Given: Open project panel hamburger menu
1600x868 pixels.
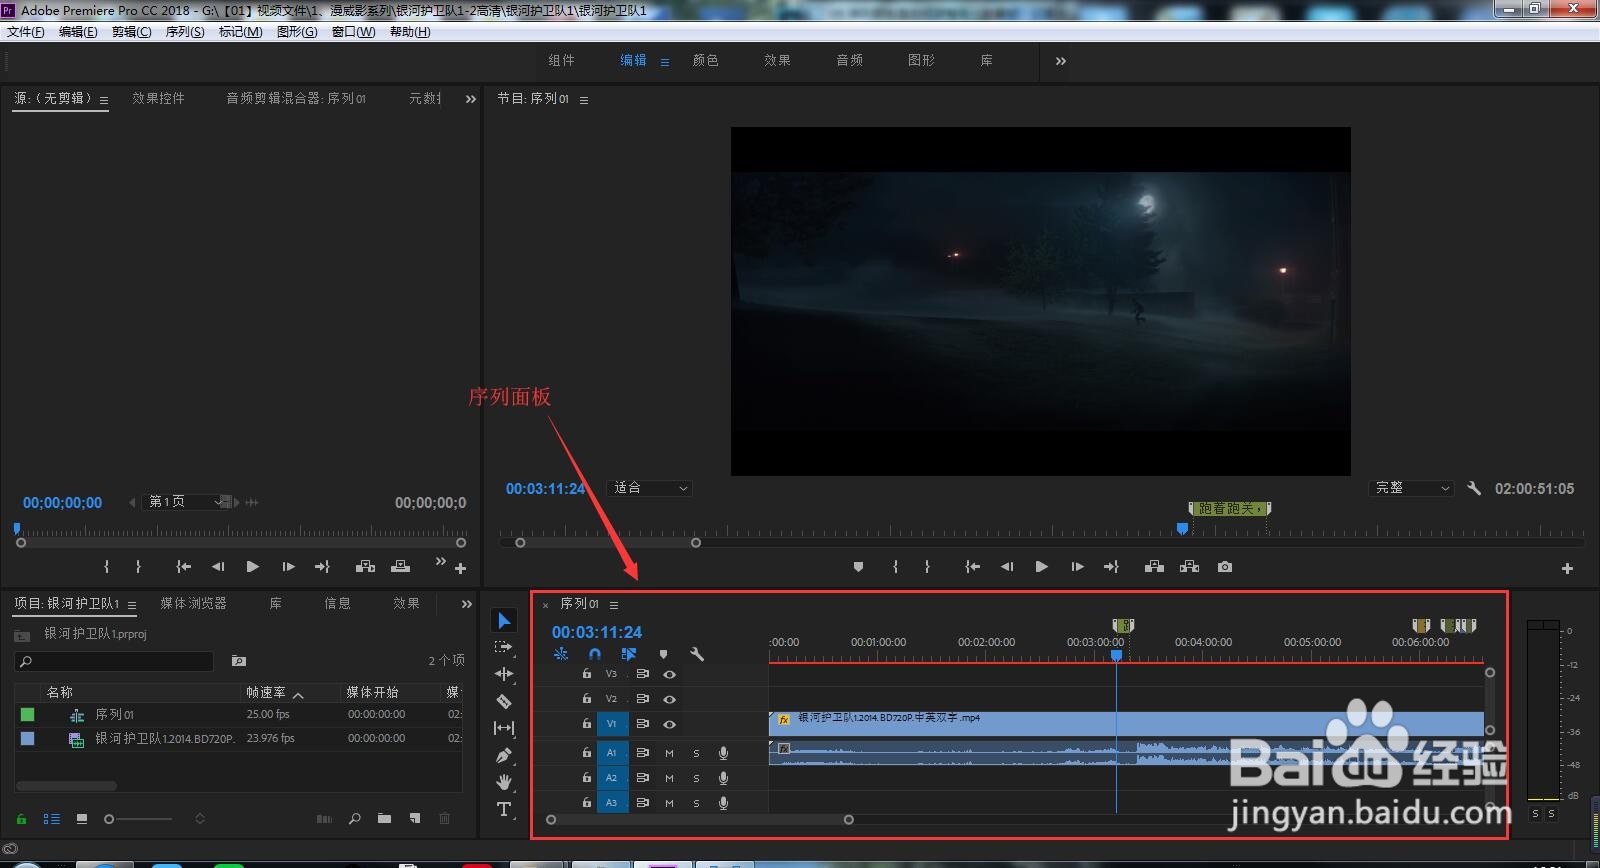Looking at the screenshot, I should (132, 604).
